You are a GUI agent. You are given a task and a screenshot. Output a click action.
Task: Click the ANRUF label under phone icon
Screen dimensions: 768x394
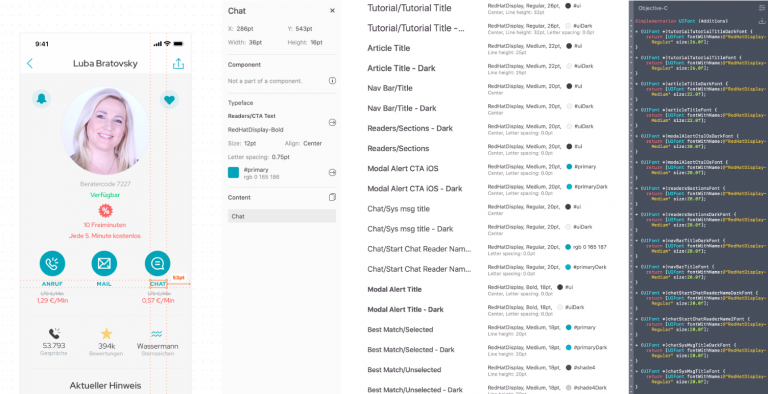pos(52,284)
